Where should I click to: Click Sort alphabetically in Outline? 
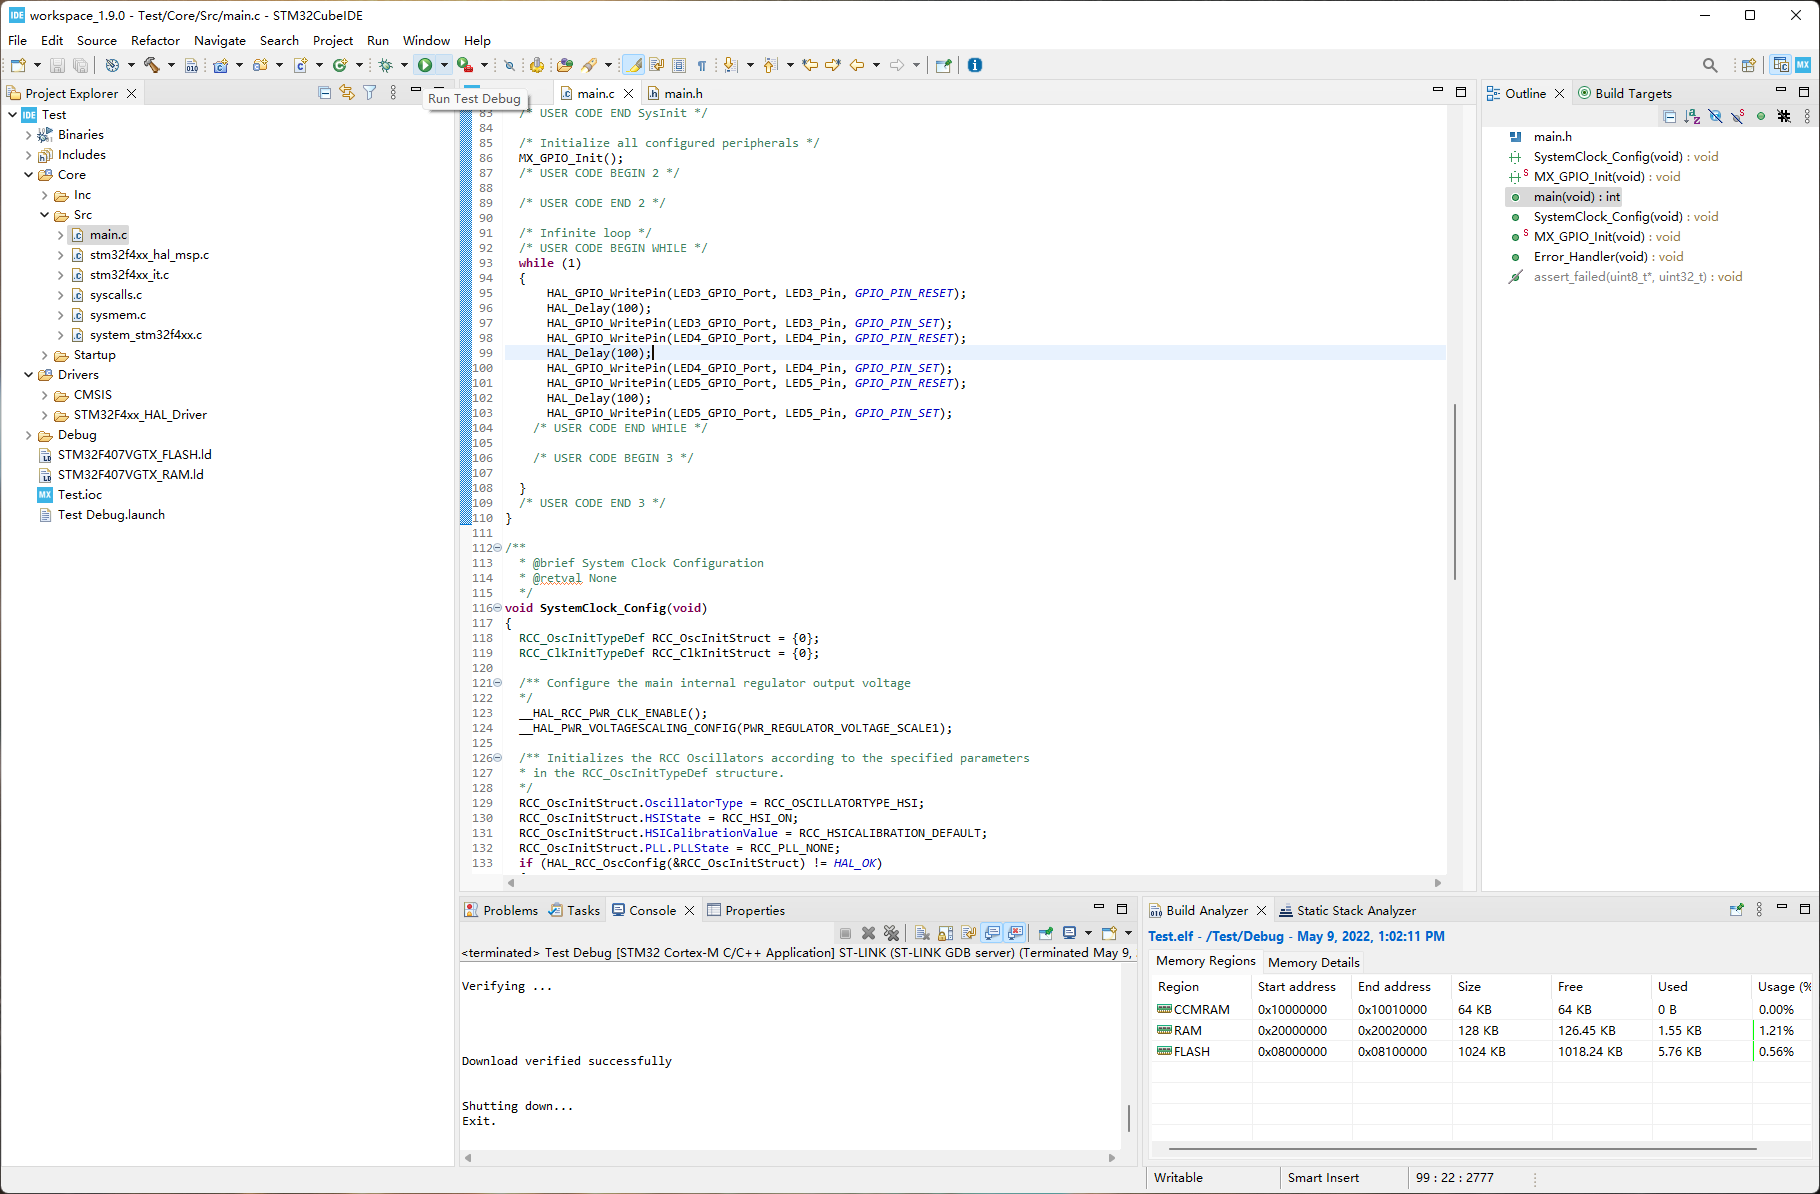1692,116
